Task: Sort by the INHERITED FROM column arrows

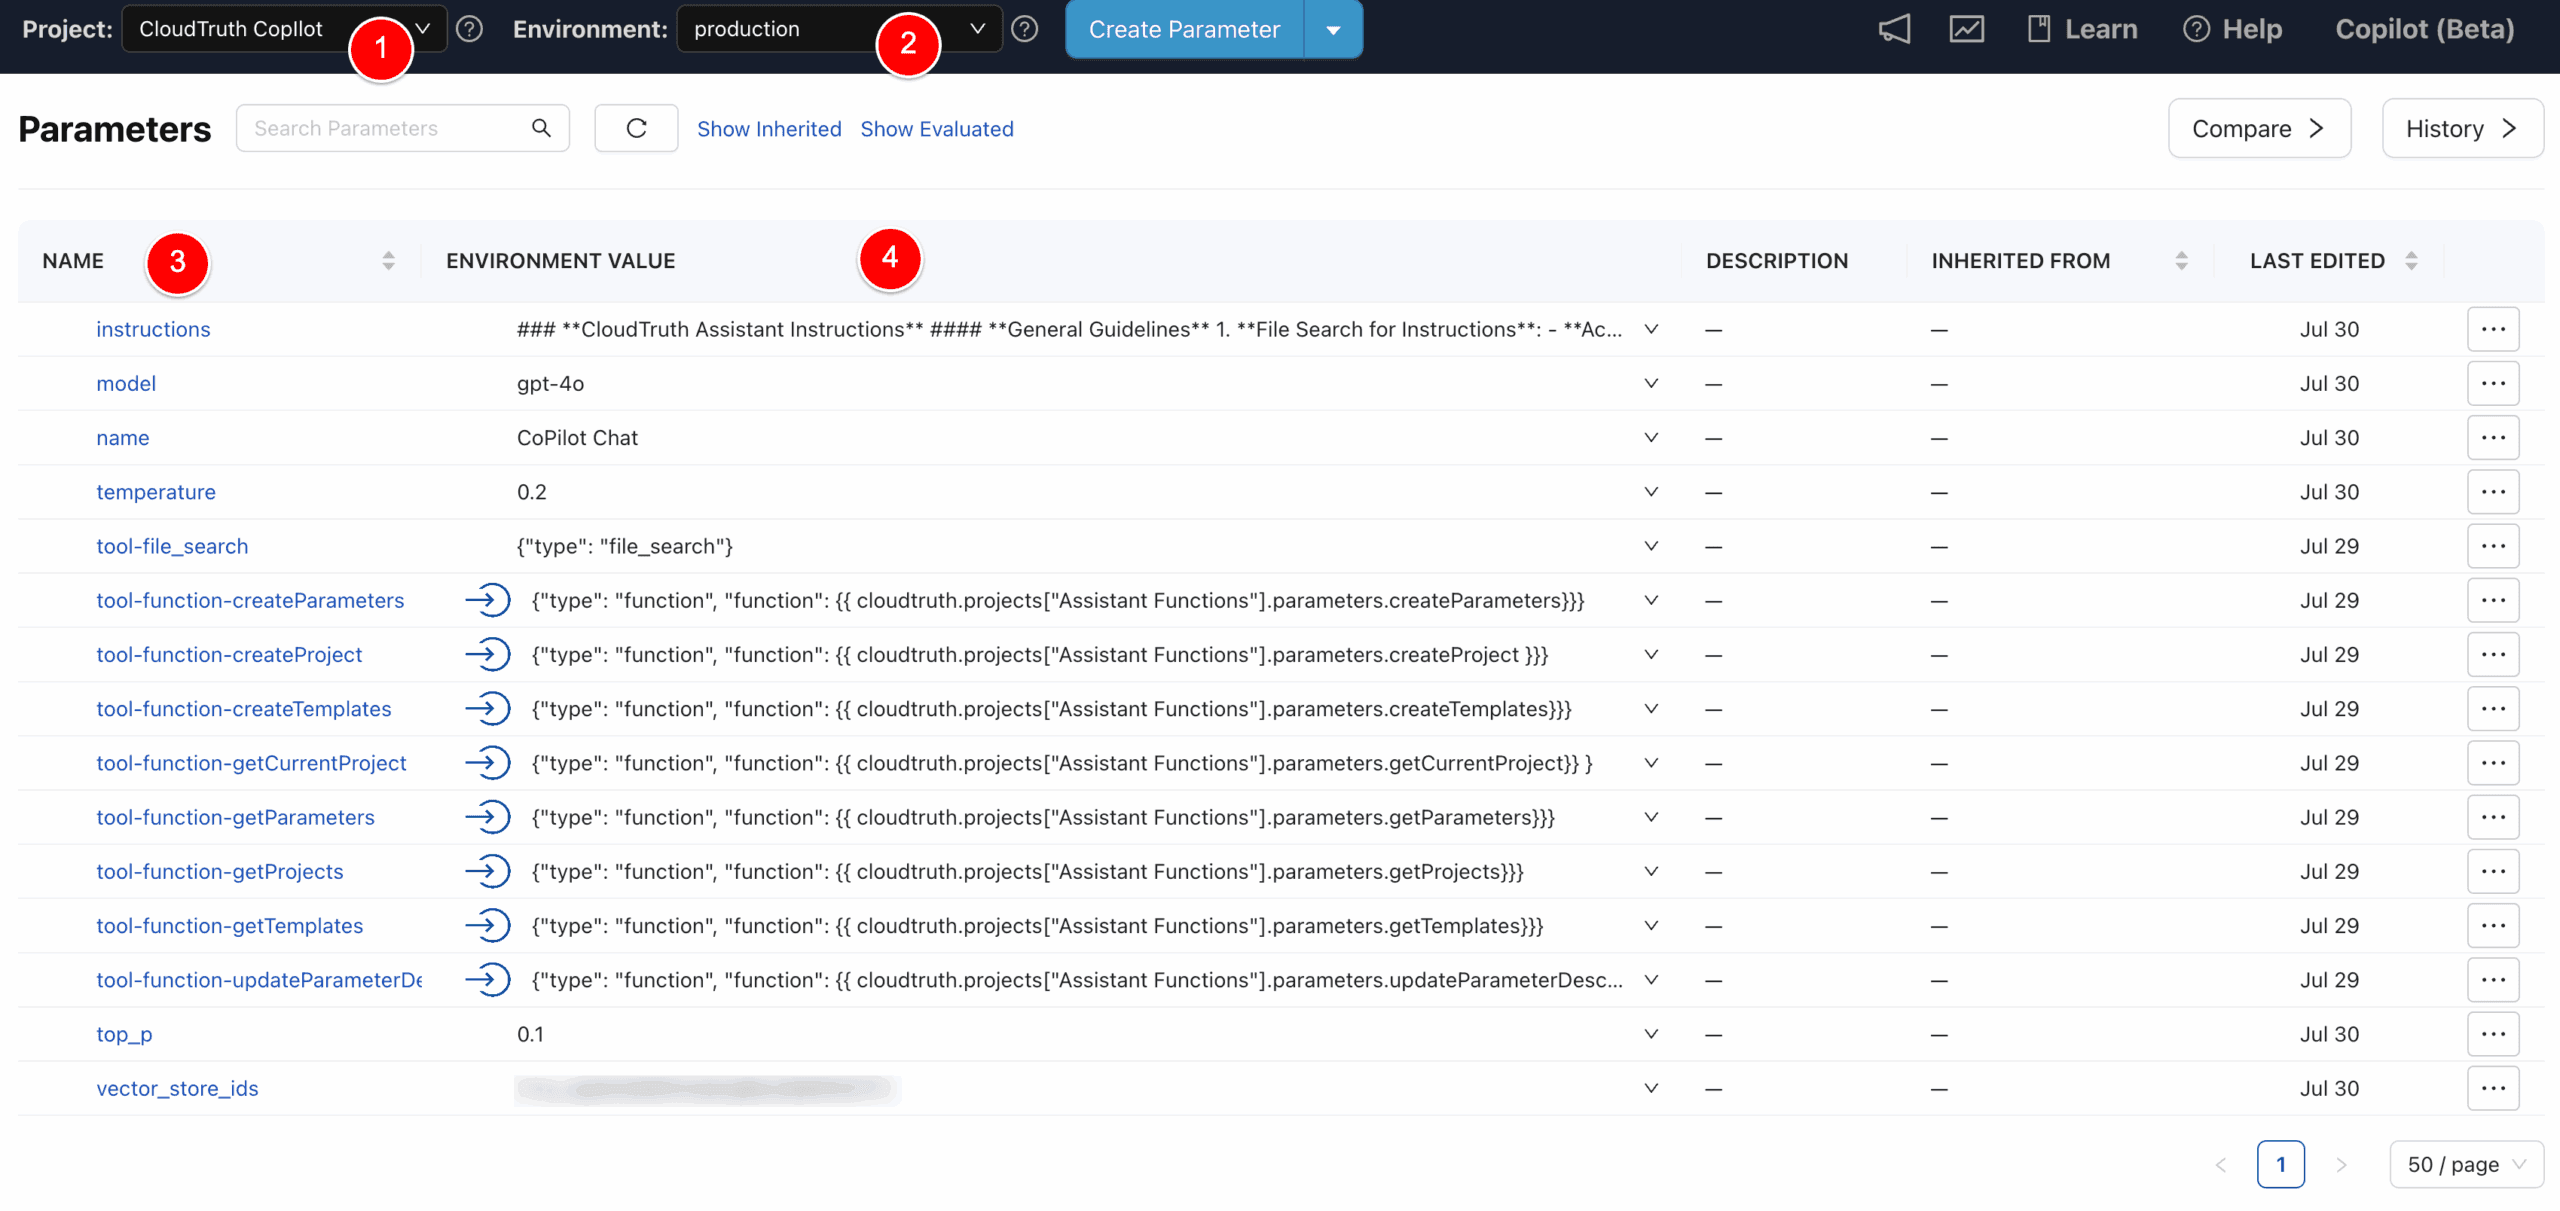Action: (2181, 261)
